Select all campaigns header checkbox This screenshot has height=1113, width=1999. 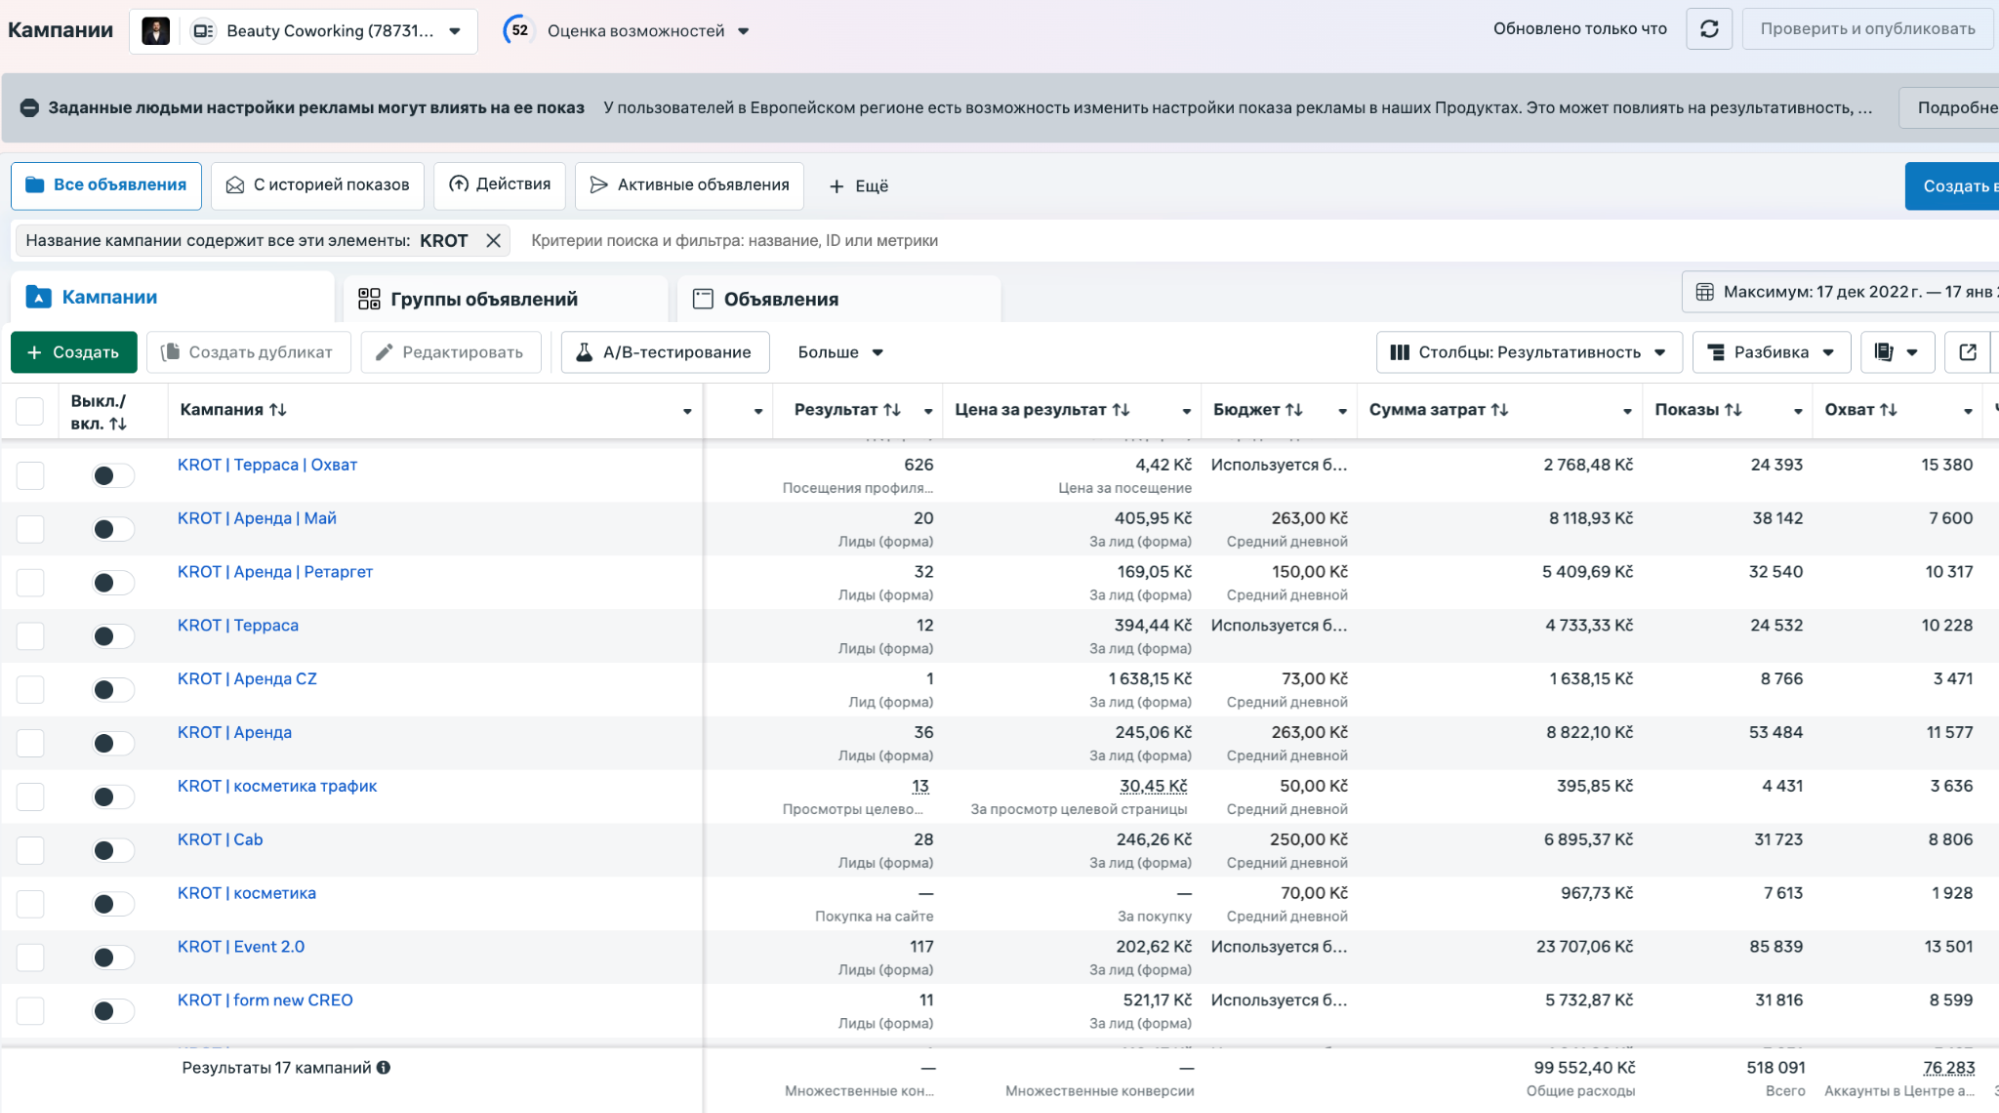pos(30,411)
